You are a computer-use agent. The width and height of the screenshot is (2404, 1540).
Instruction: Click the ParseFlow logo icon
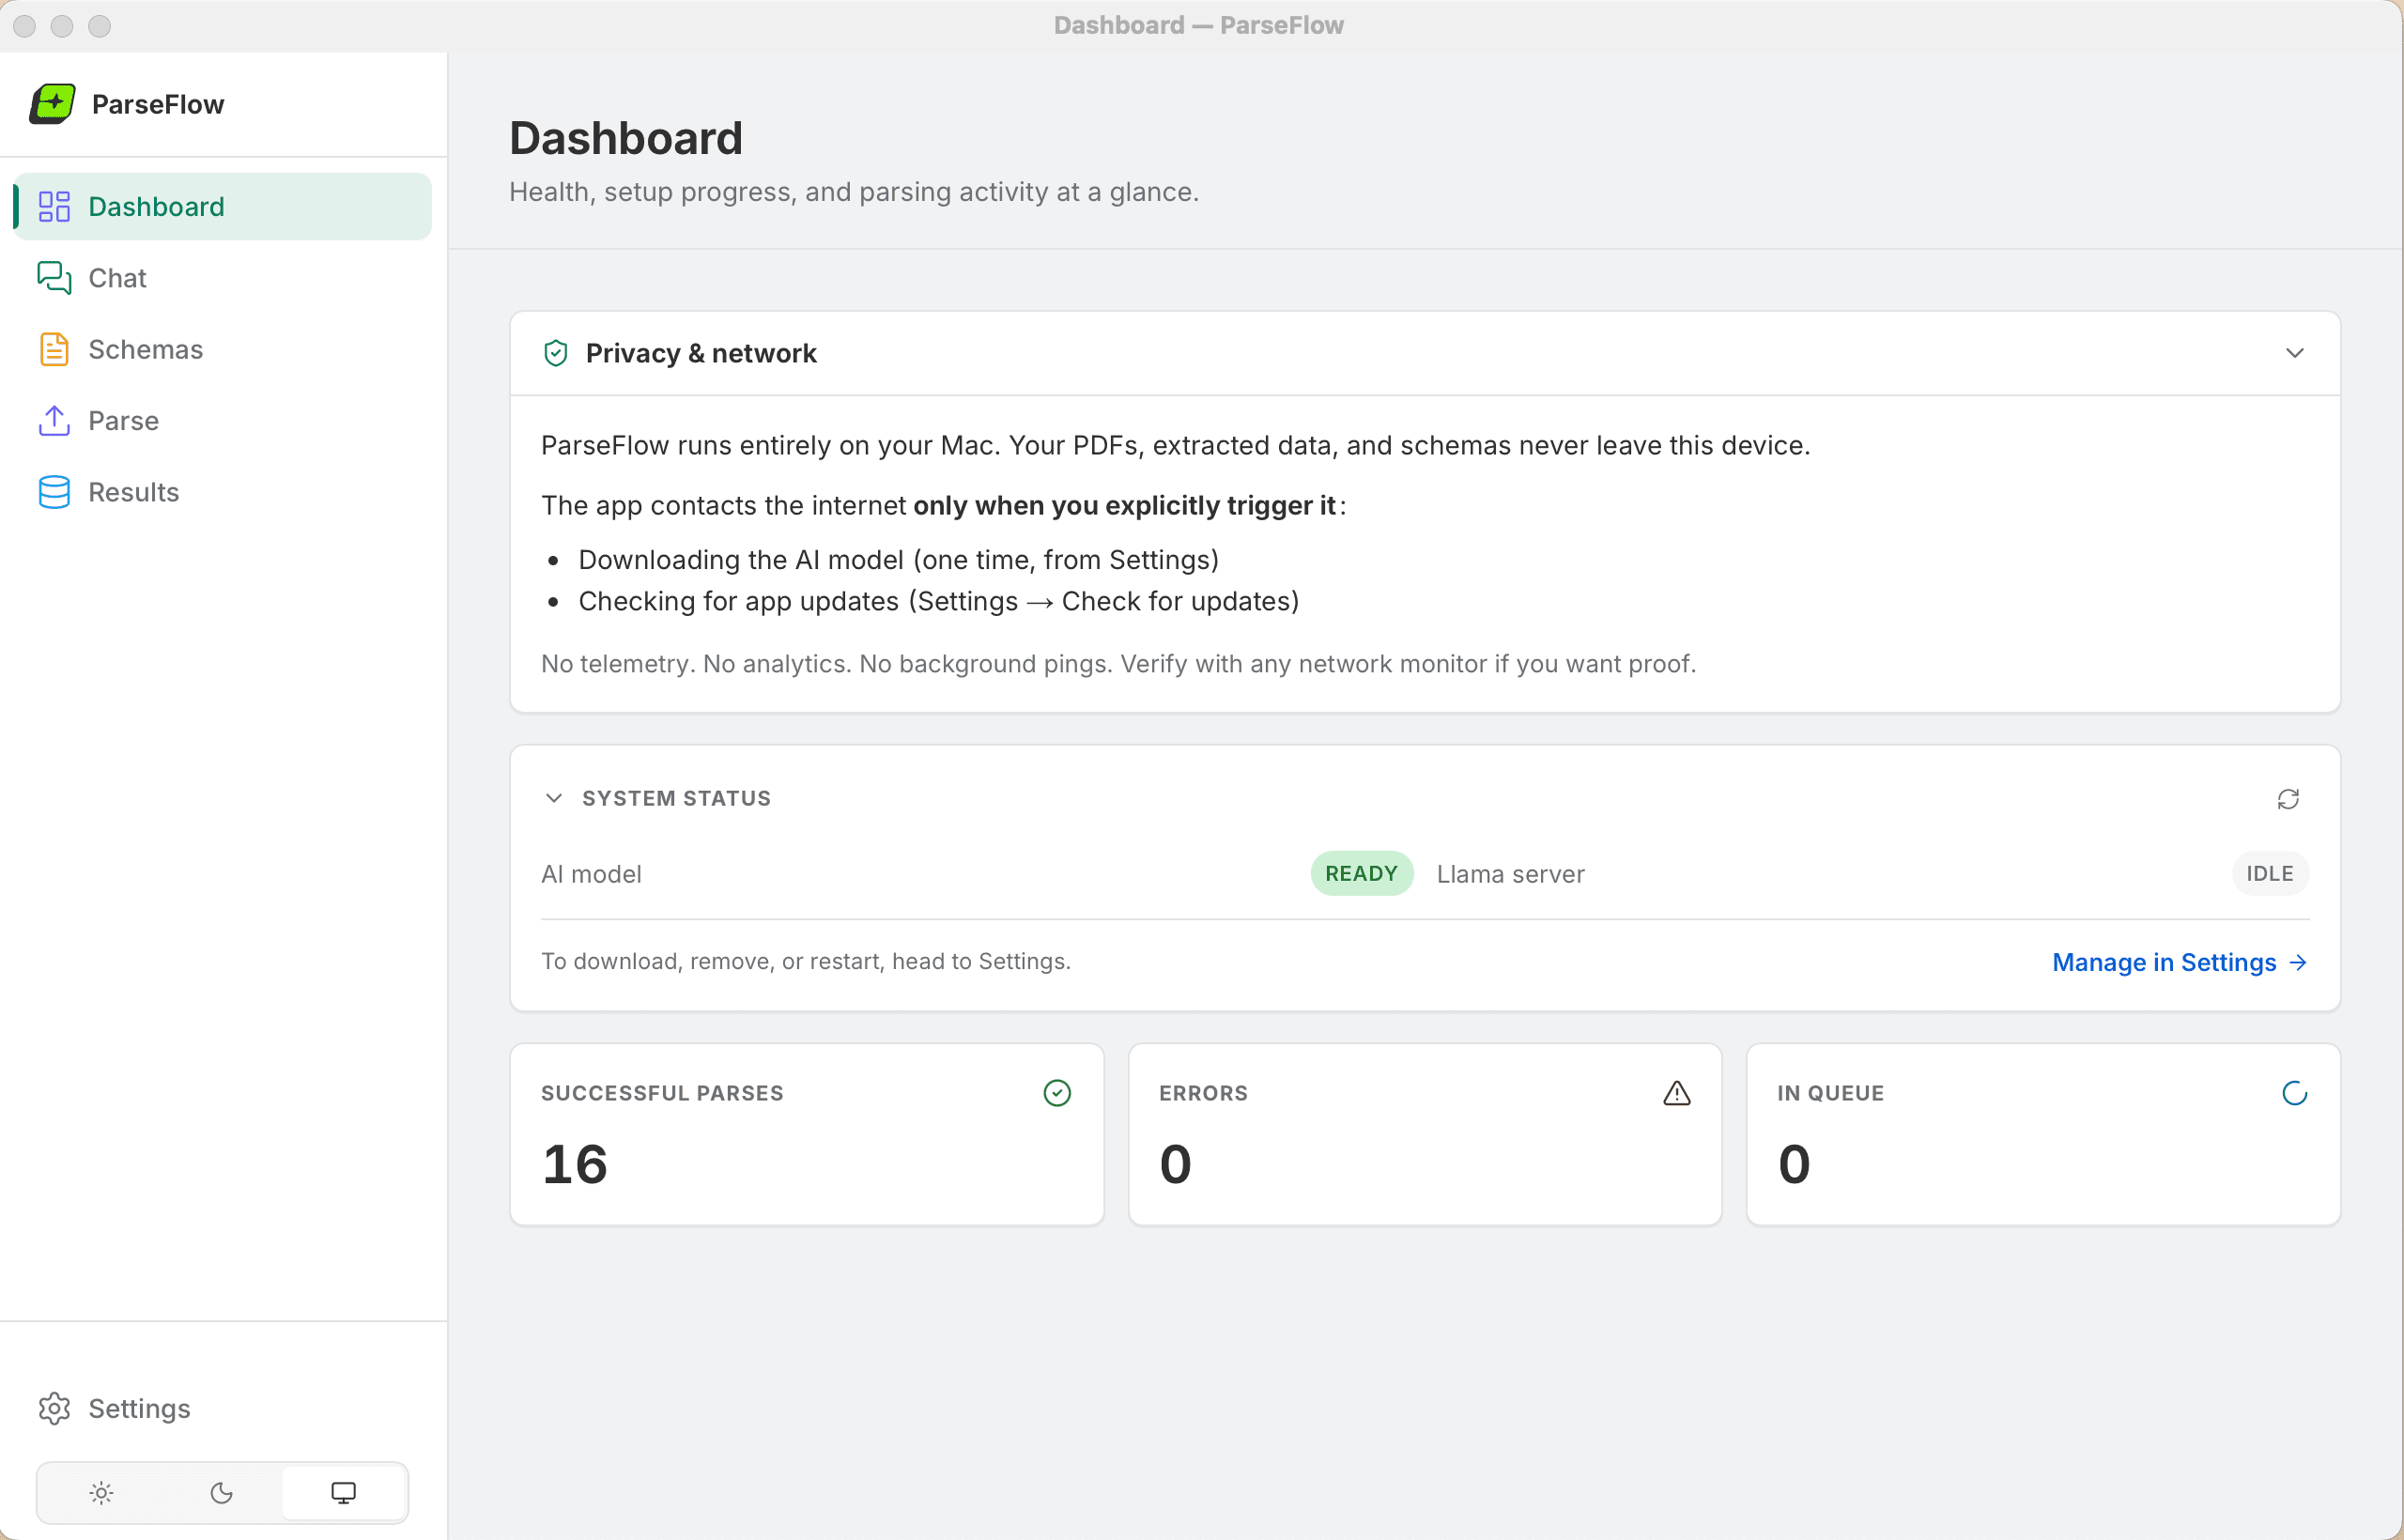click(52, 104)
